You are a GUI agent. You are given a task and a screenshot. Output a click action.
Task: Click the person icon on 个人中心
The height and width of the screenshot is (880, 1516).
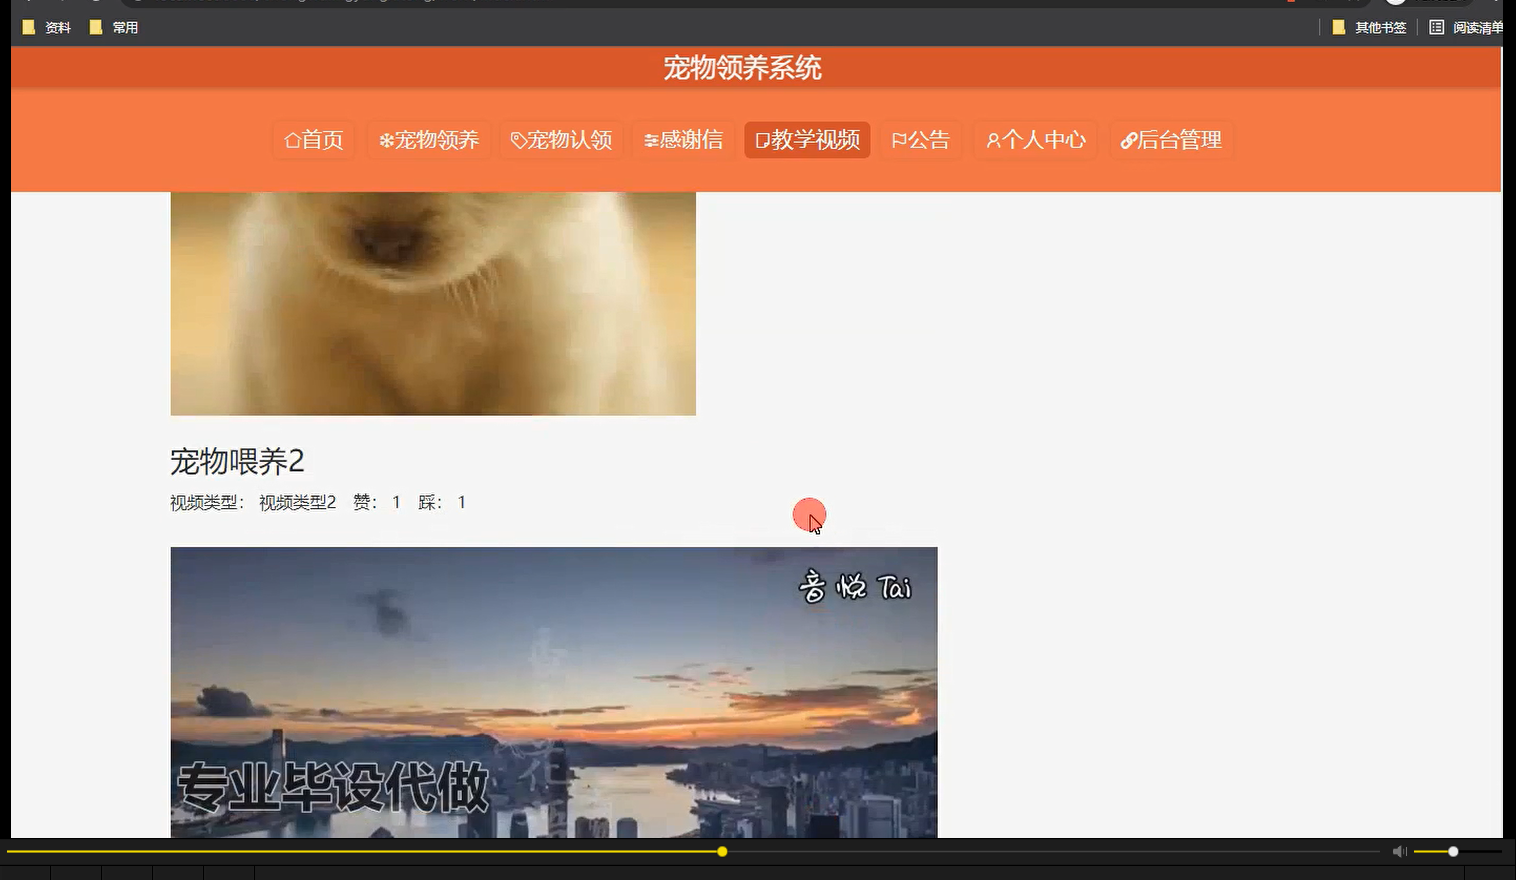pyautogui.click(x=993, y=140)
